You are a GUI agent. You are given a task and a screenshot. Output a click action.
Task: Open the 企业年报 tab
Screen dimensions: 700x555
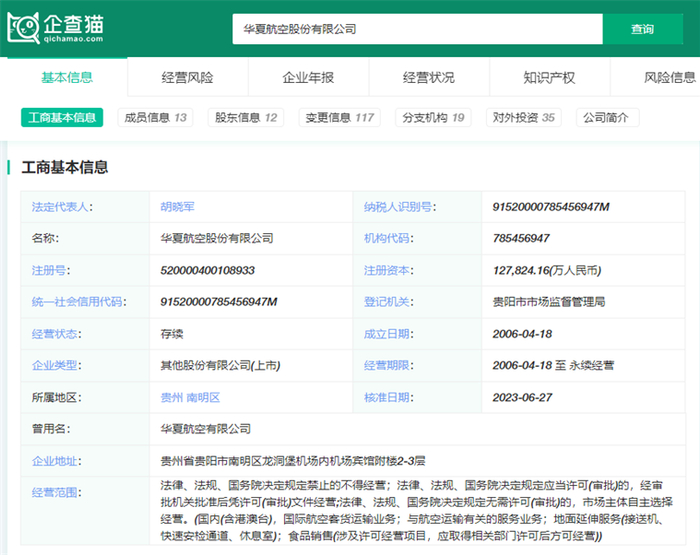[x=308, y=78]
